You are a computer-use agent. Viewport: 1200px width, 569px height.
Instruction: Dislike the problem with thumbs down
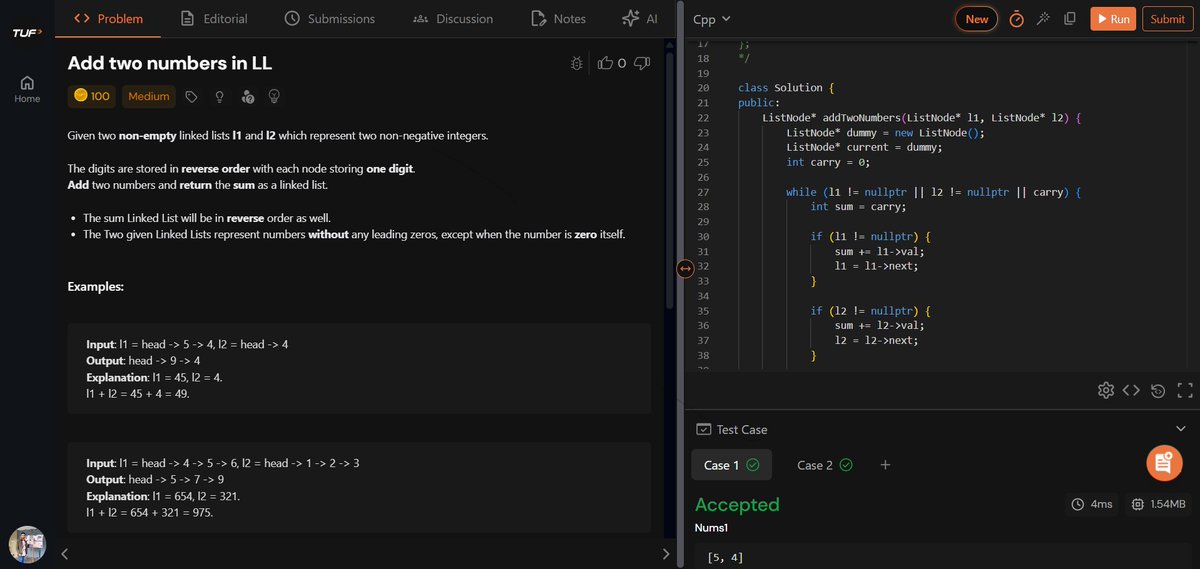tap(642, 63)
